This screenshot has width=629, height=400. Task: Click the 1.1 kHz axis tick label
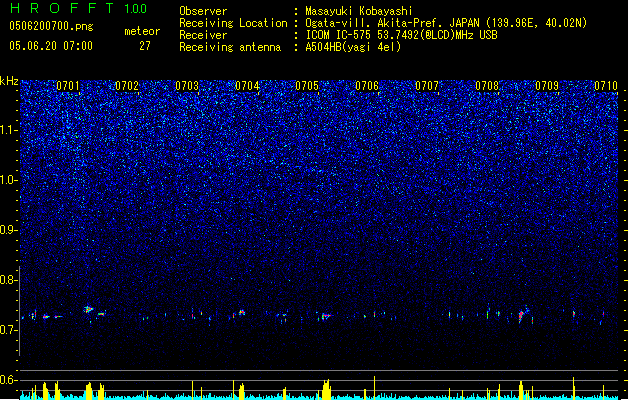(x=9, y=130)
